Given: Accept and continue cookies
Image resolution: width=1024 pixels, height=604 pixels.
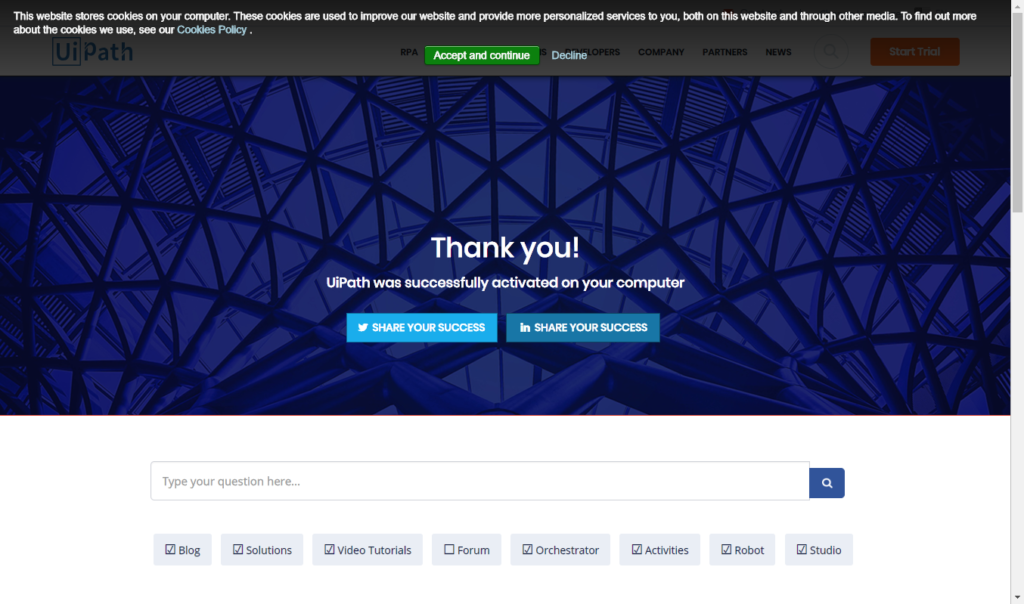Looking at the screenshot, I should [x=481, y=56].
